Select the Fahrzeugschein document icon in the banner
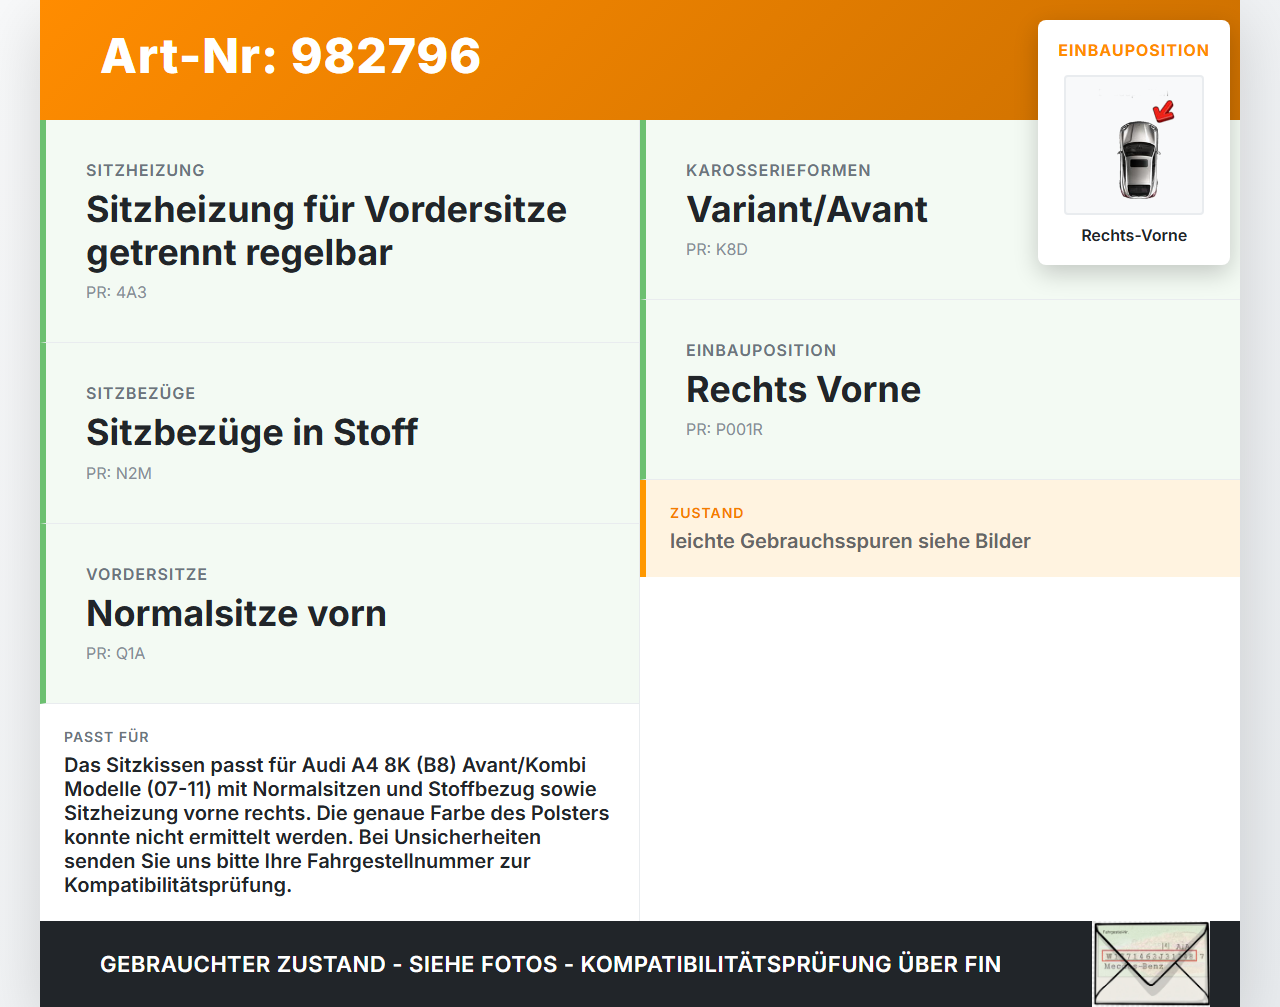The image size is (1280, 1007). coord(1151,961)
